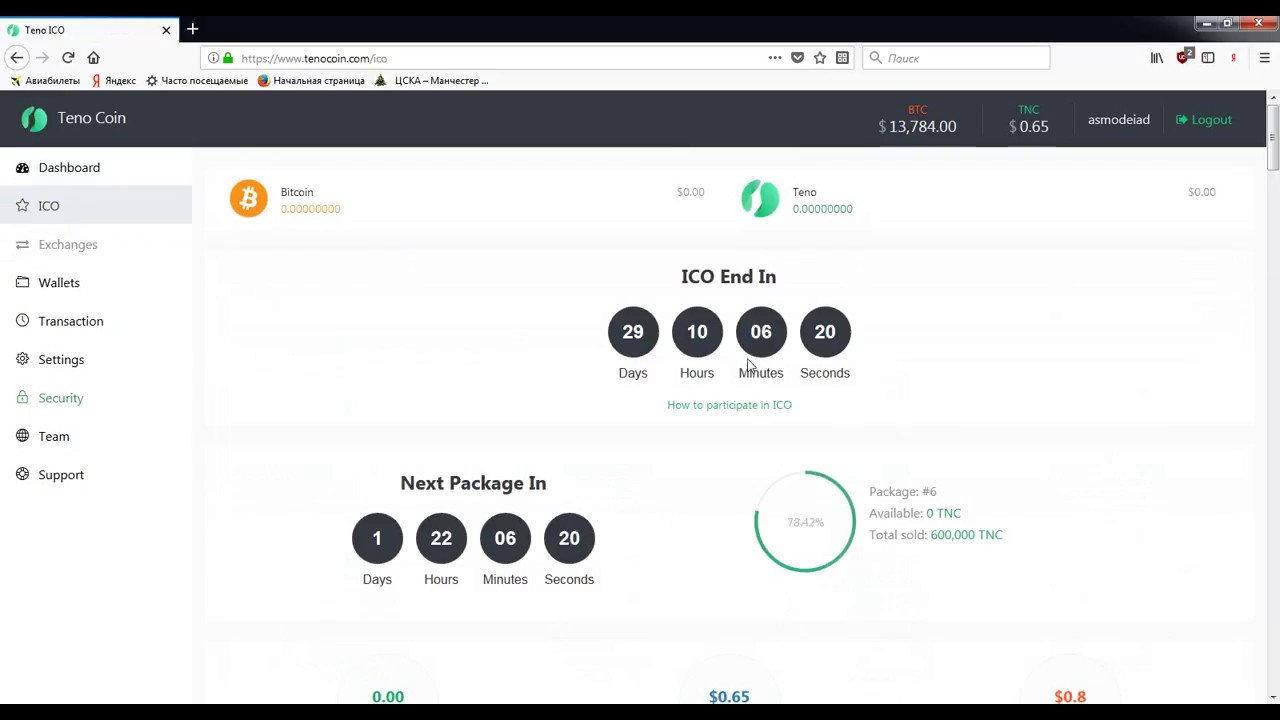Click the TNC price $0.65 in header

click(x=1028, y=126)
